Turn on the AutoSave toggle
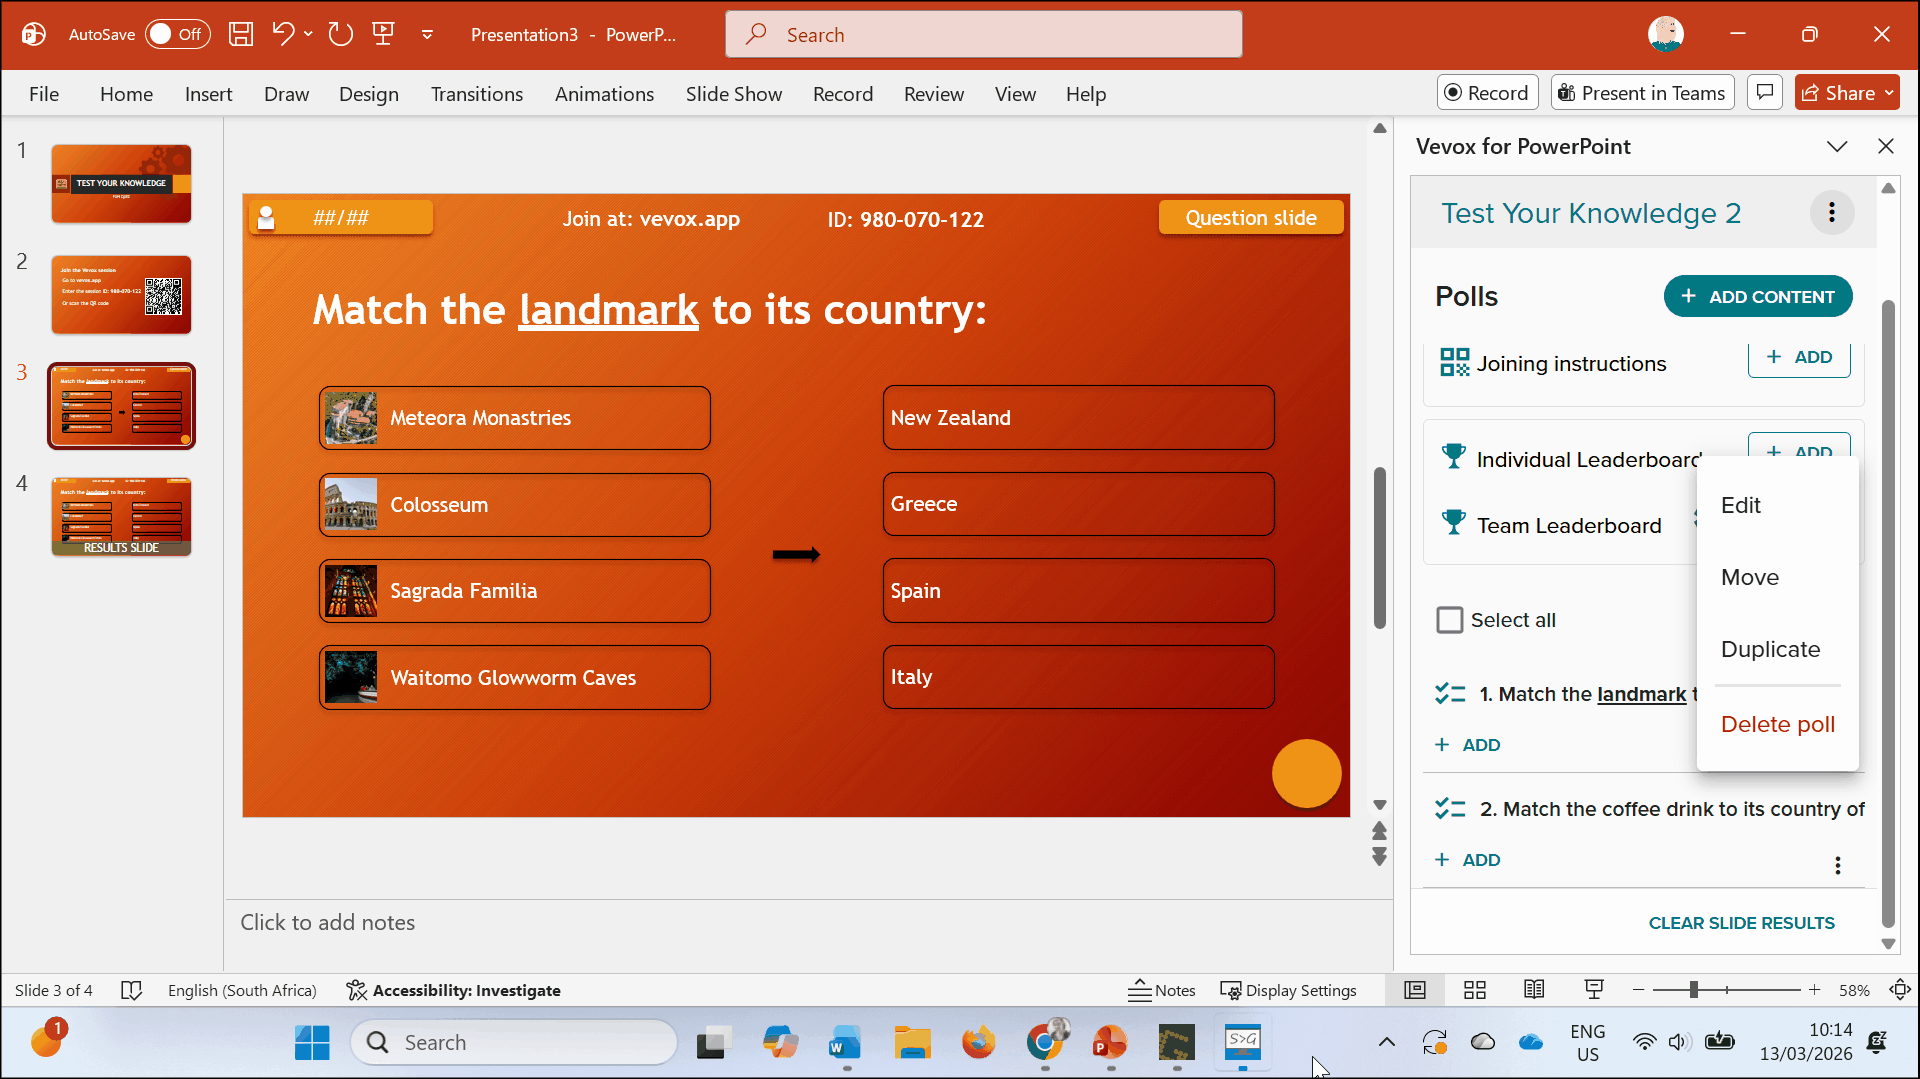 point(177,33)
